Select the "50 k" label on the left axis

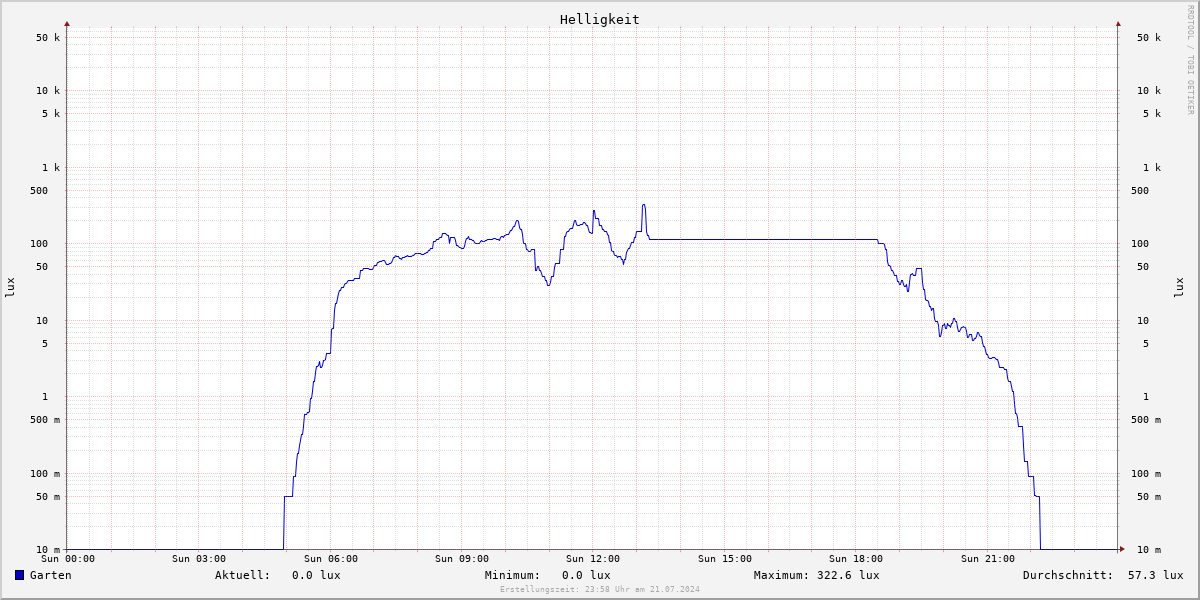48,38
